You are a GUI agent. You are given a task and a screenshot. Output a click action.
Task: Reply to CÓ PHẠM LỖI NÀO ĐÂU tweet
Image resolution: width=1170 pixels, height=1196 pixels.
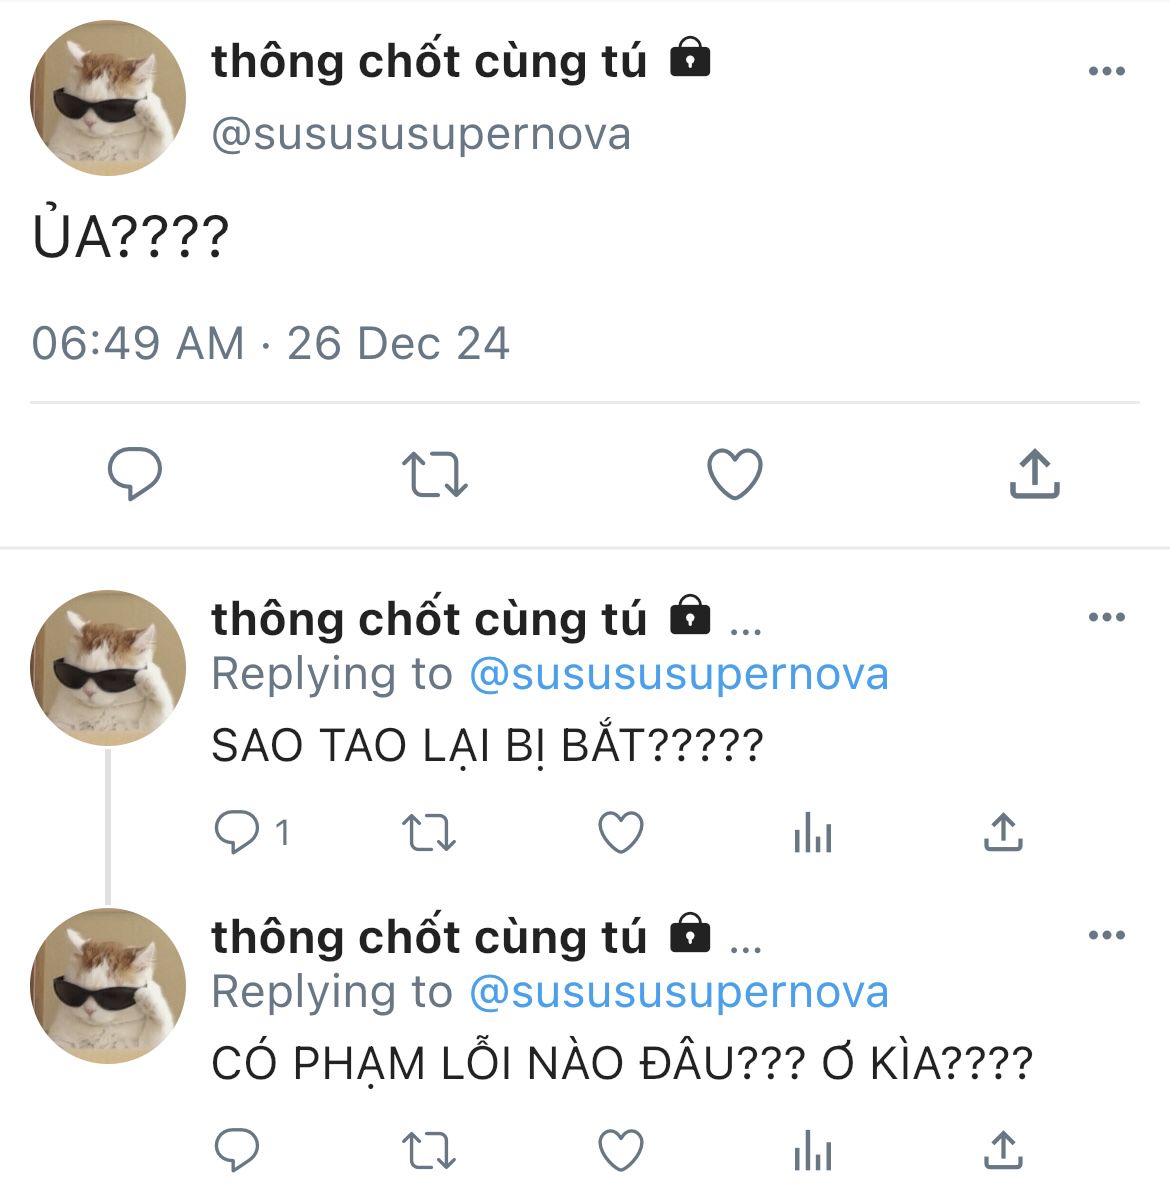pos(237,1149)
